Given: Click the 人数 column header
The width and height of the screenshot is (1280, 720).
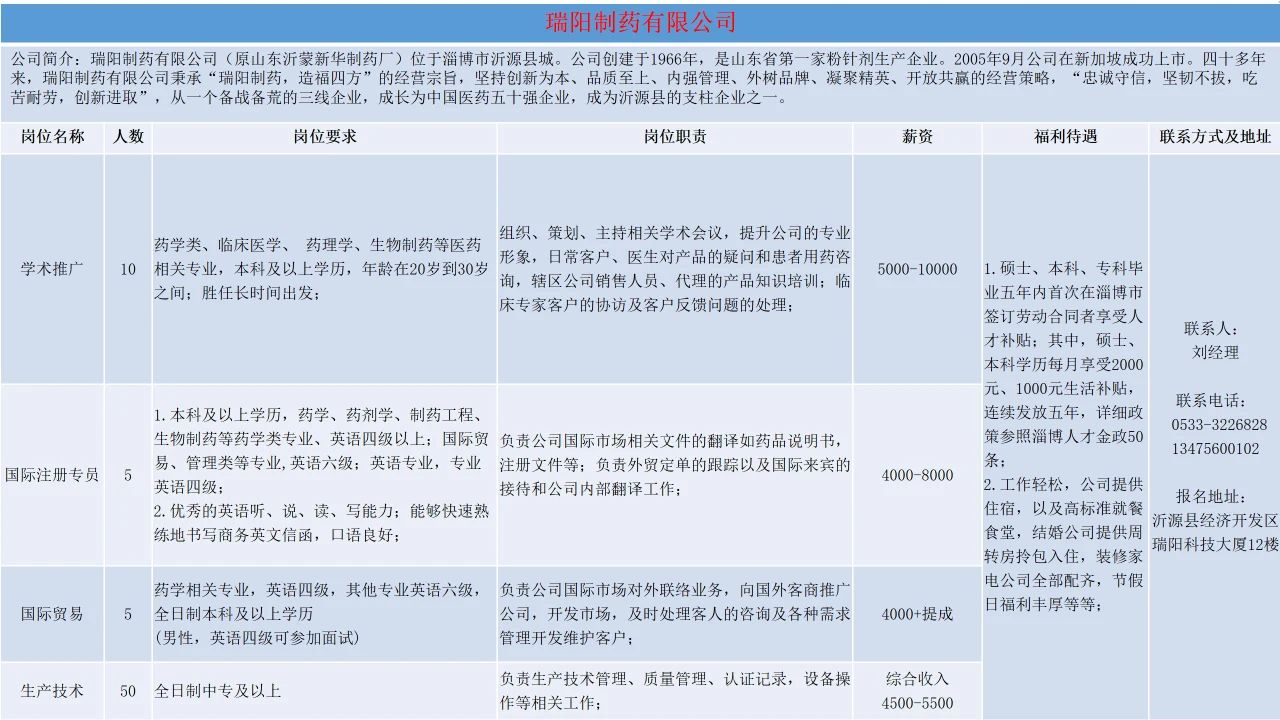Looking at the screenshot, I should pos(128,137).
